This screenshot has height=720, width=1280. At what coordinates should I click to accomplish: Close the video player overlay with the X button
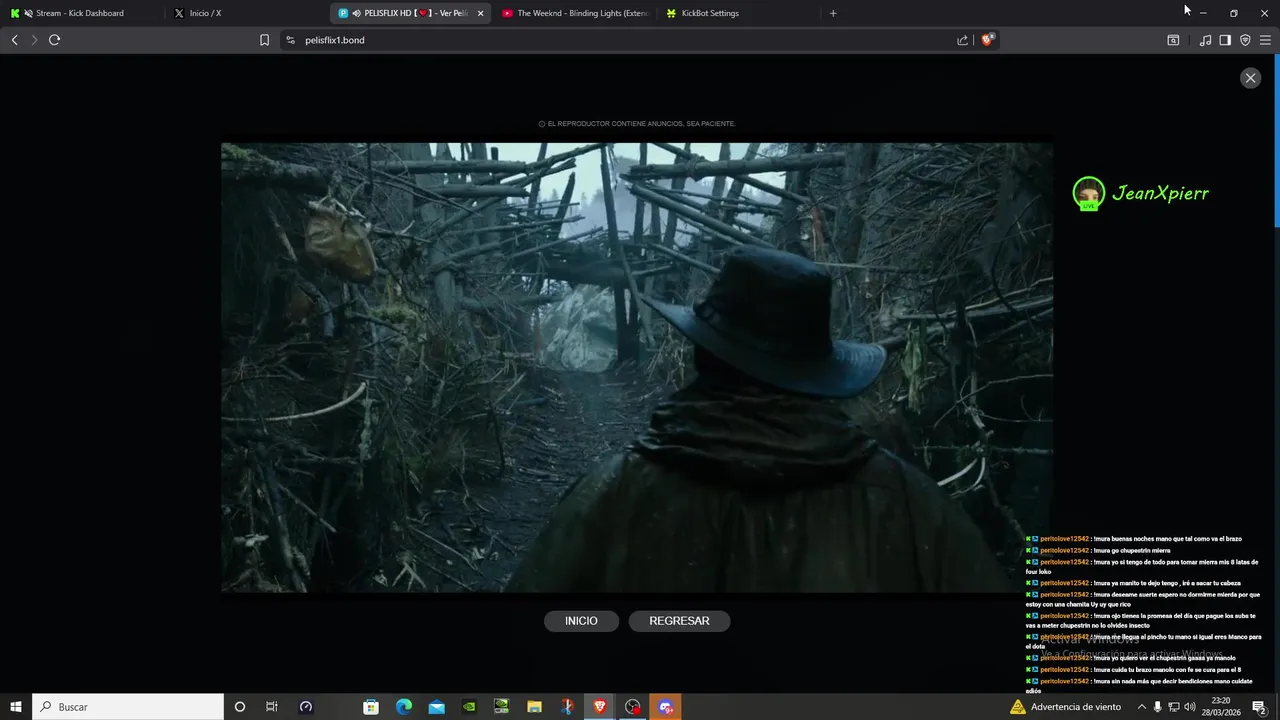point(1250,78)
